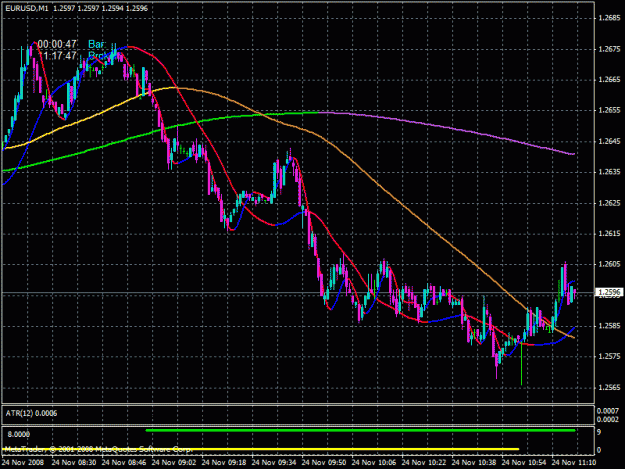Click the 1.2575 price axis label
The height and width of the screenshot is (469, 625).
pos(609,357)
